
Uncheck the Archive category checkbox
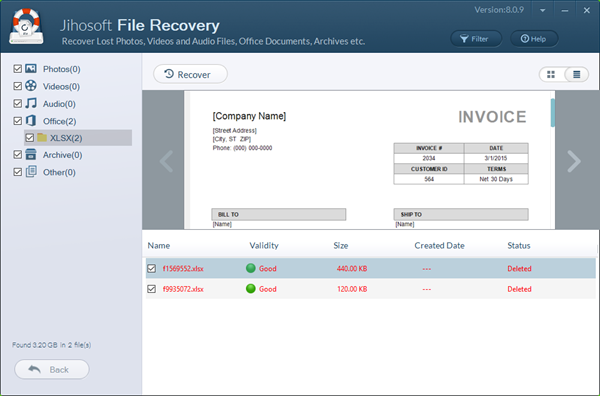(x=18, y=155)
